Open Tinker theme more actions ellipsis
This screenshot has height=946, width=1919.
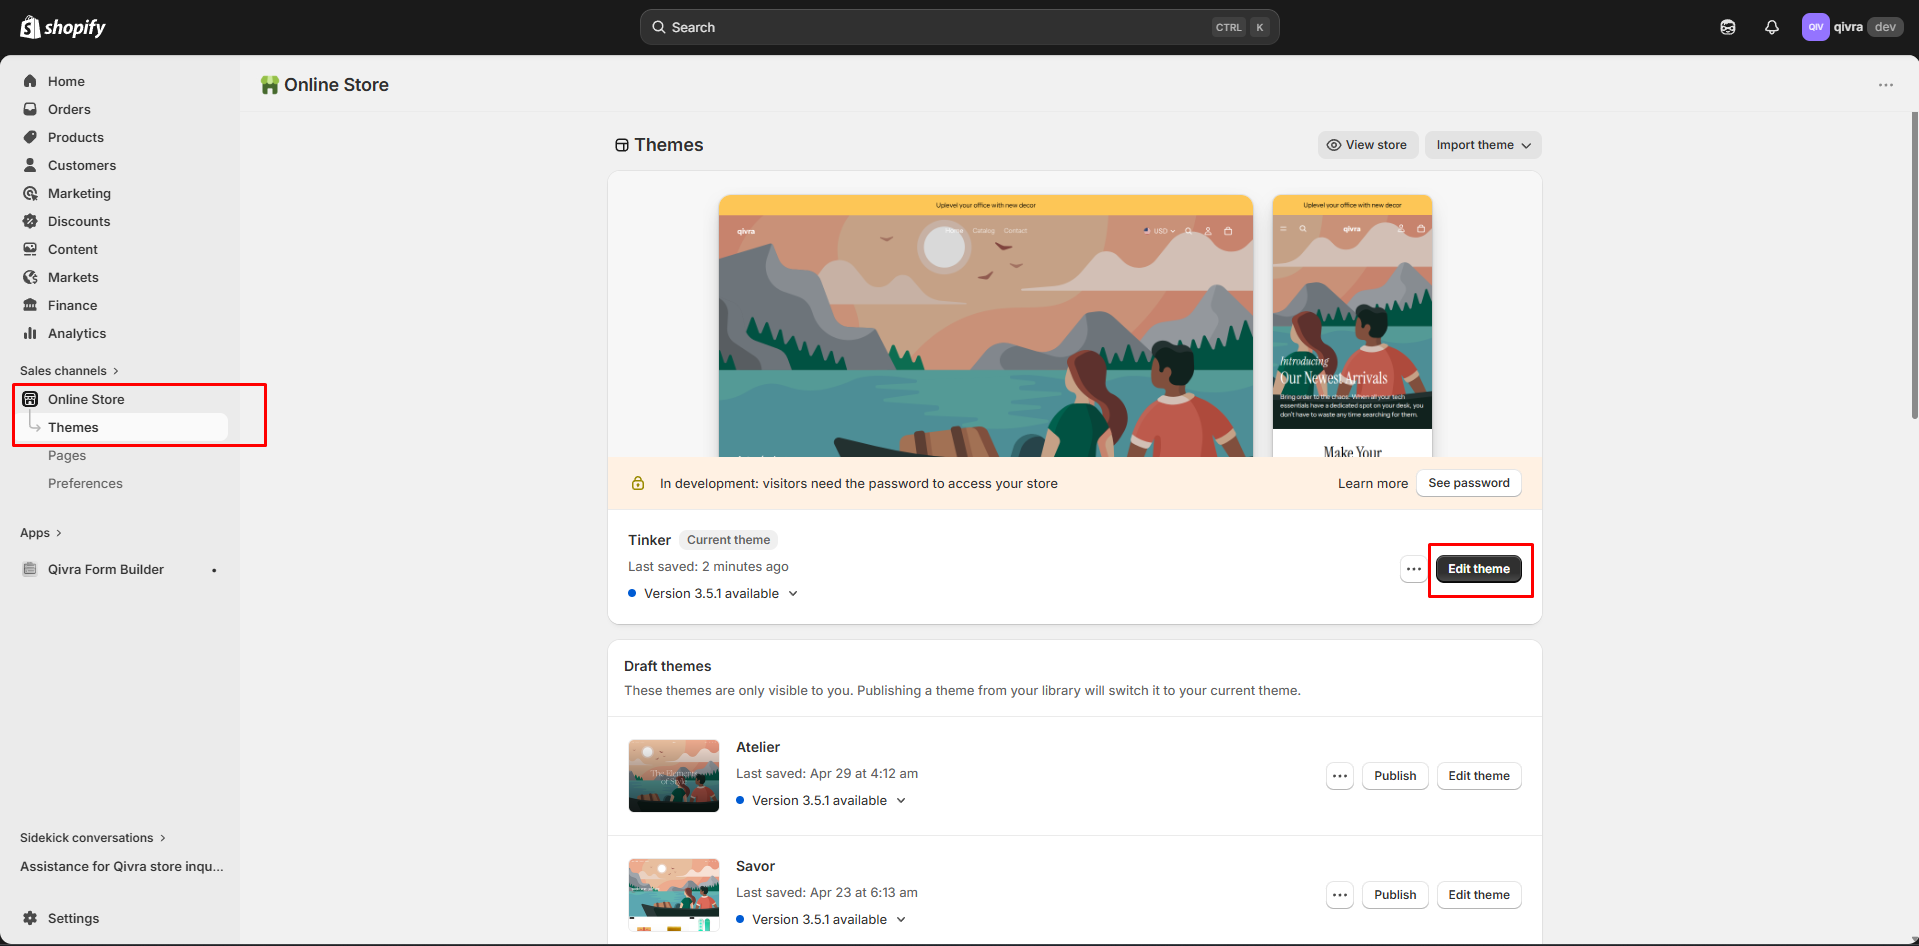coord(1413,569)
